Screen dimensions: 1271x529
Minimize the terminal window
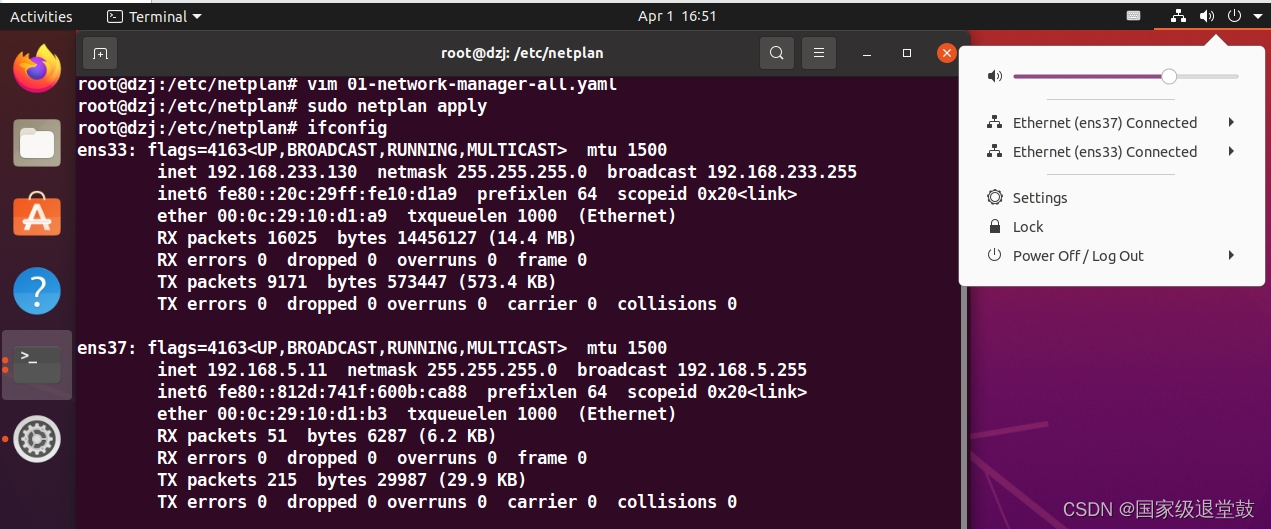(867, 53)
